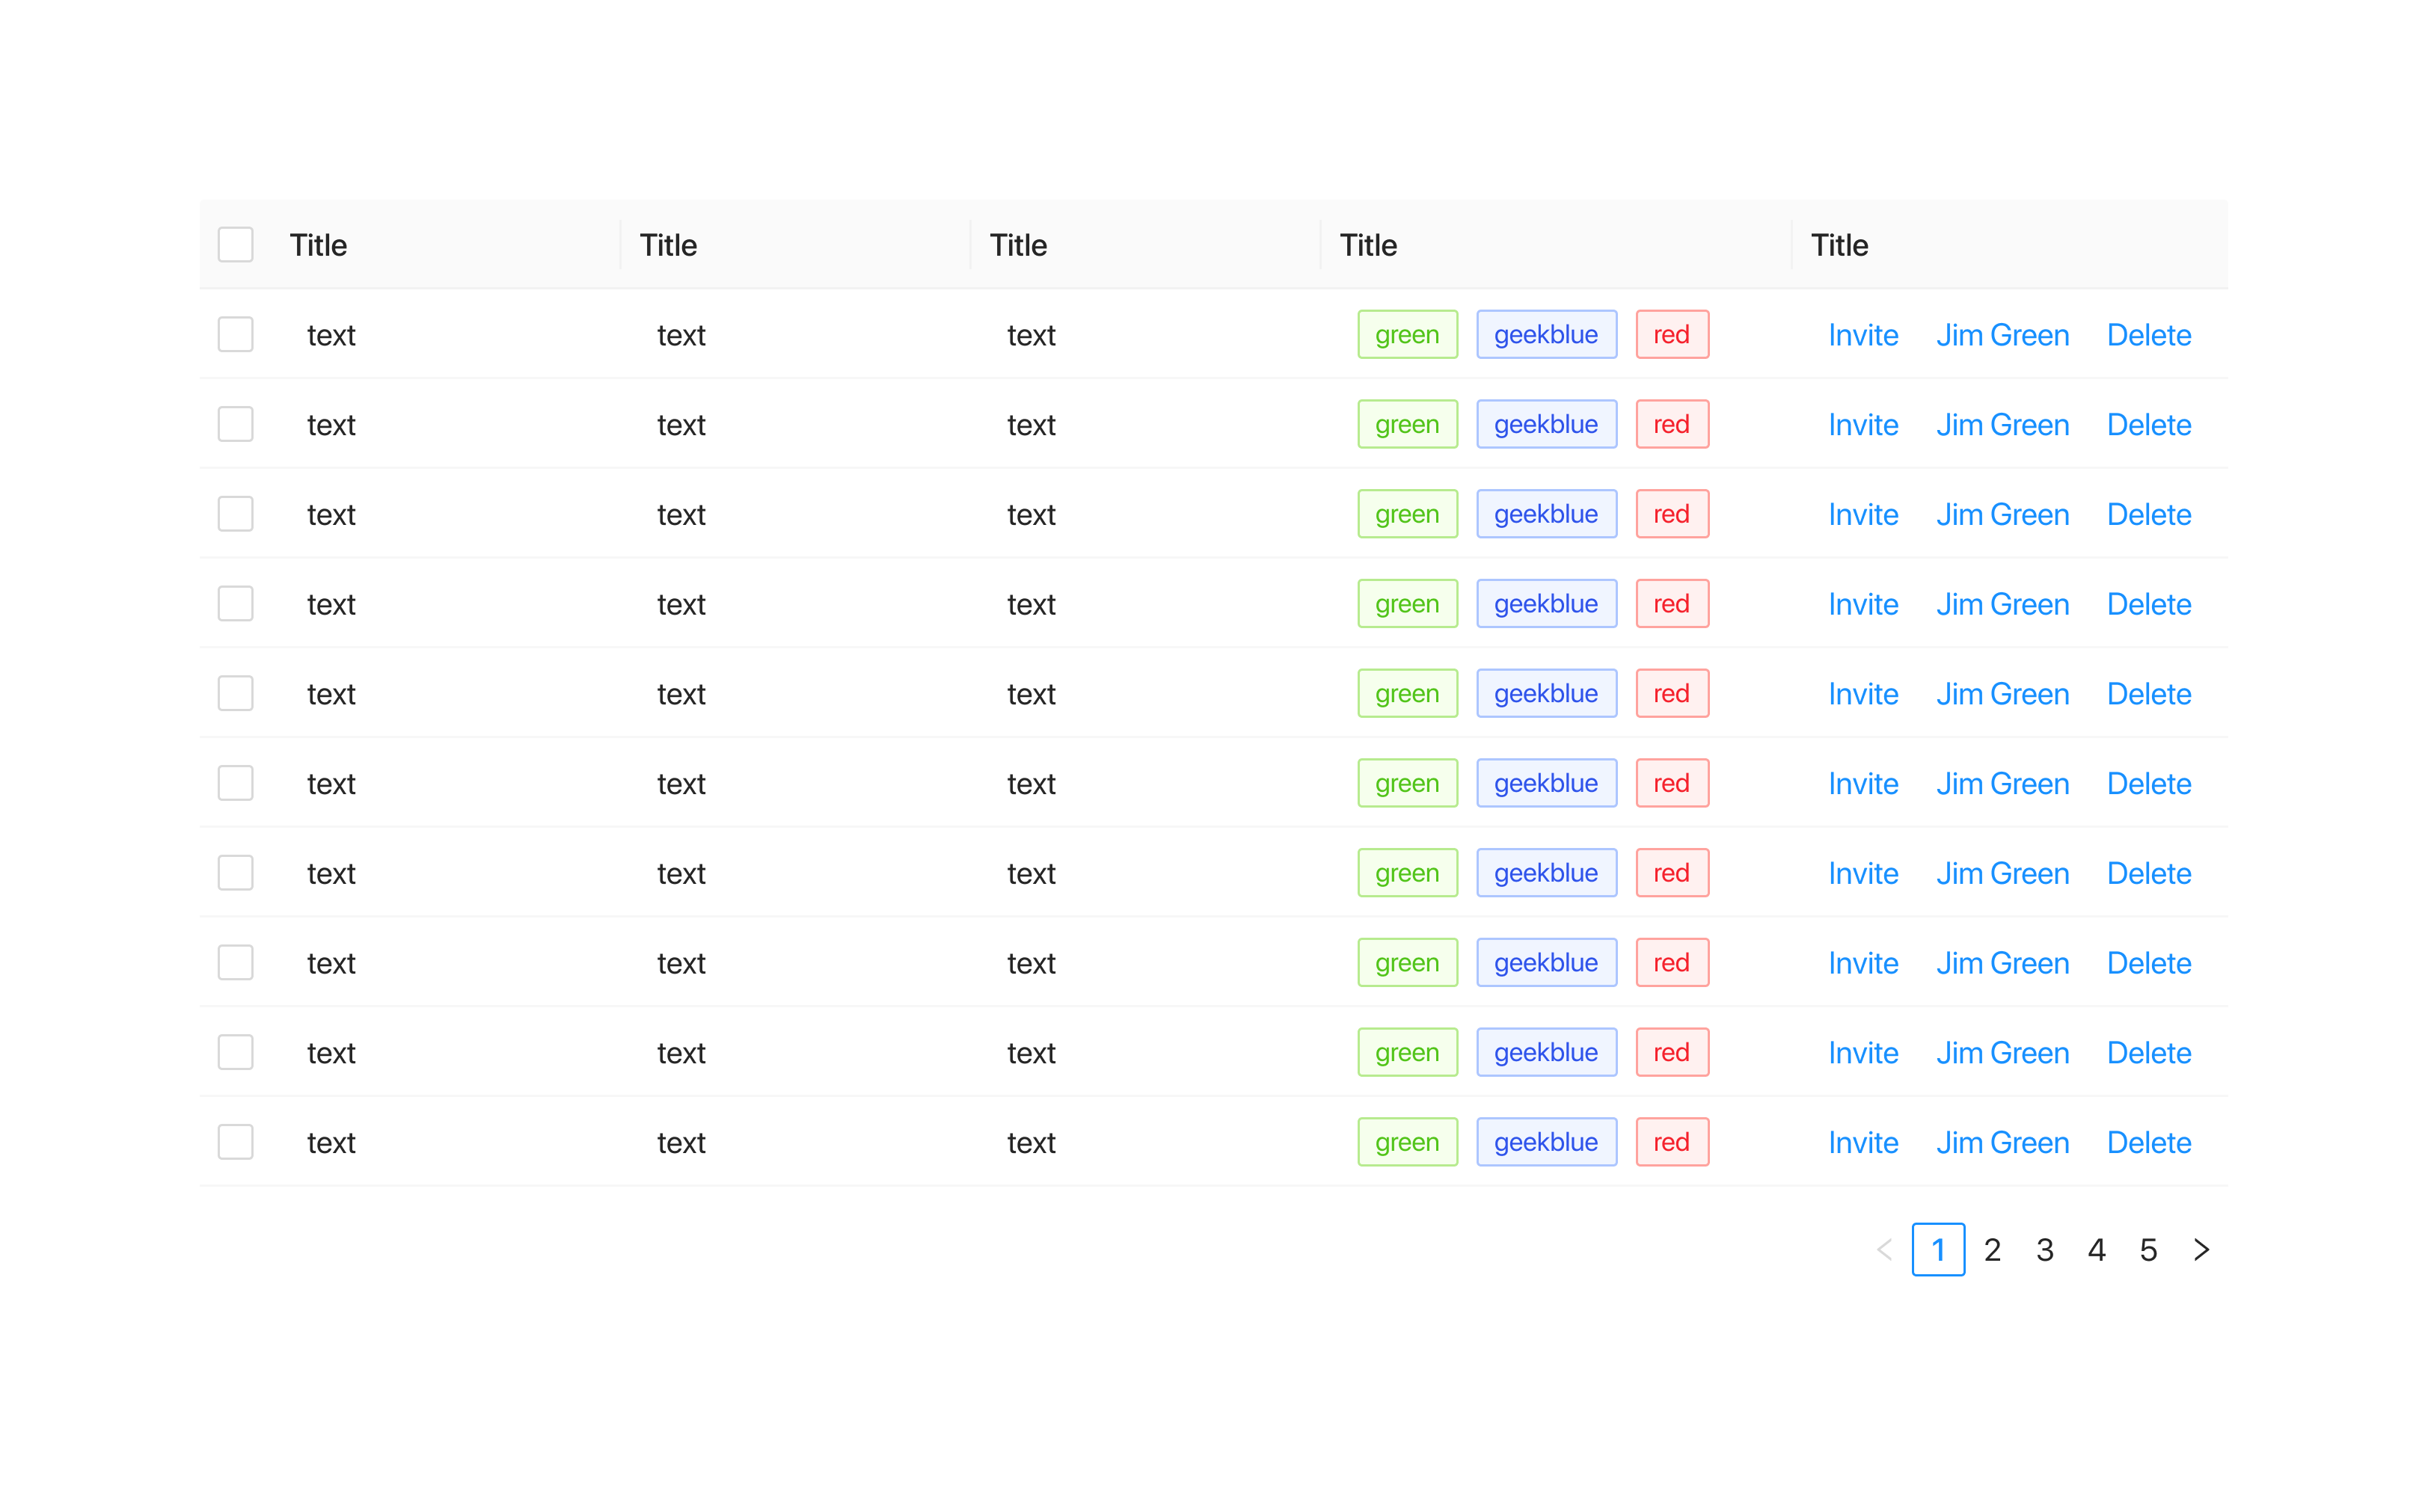This screenshot has width=2428, height=1512.
Task: Click the fourth Title header above the tags
Action: click(1368, 245)
